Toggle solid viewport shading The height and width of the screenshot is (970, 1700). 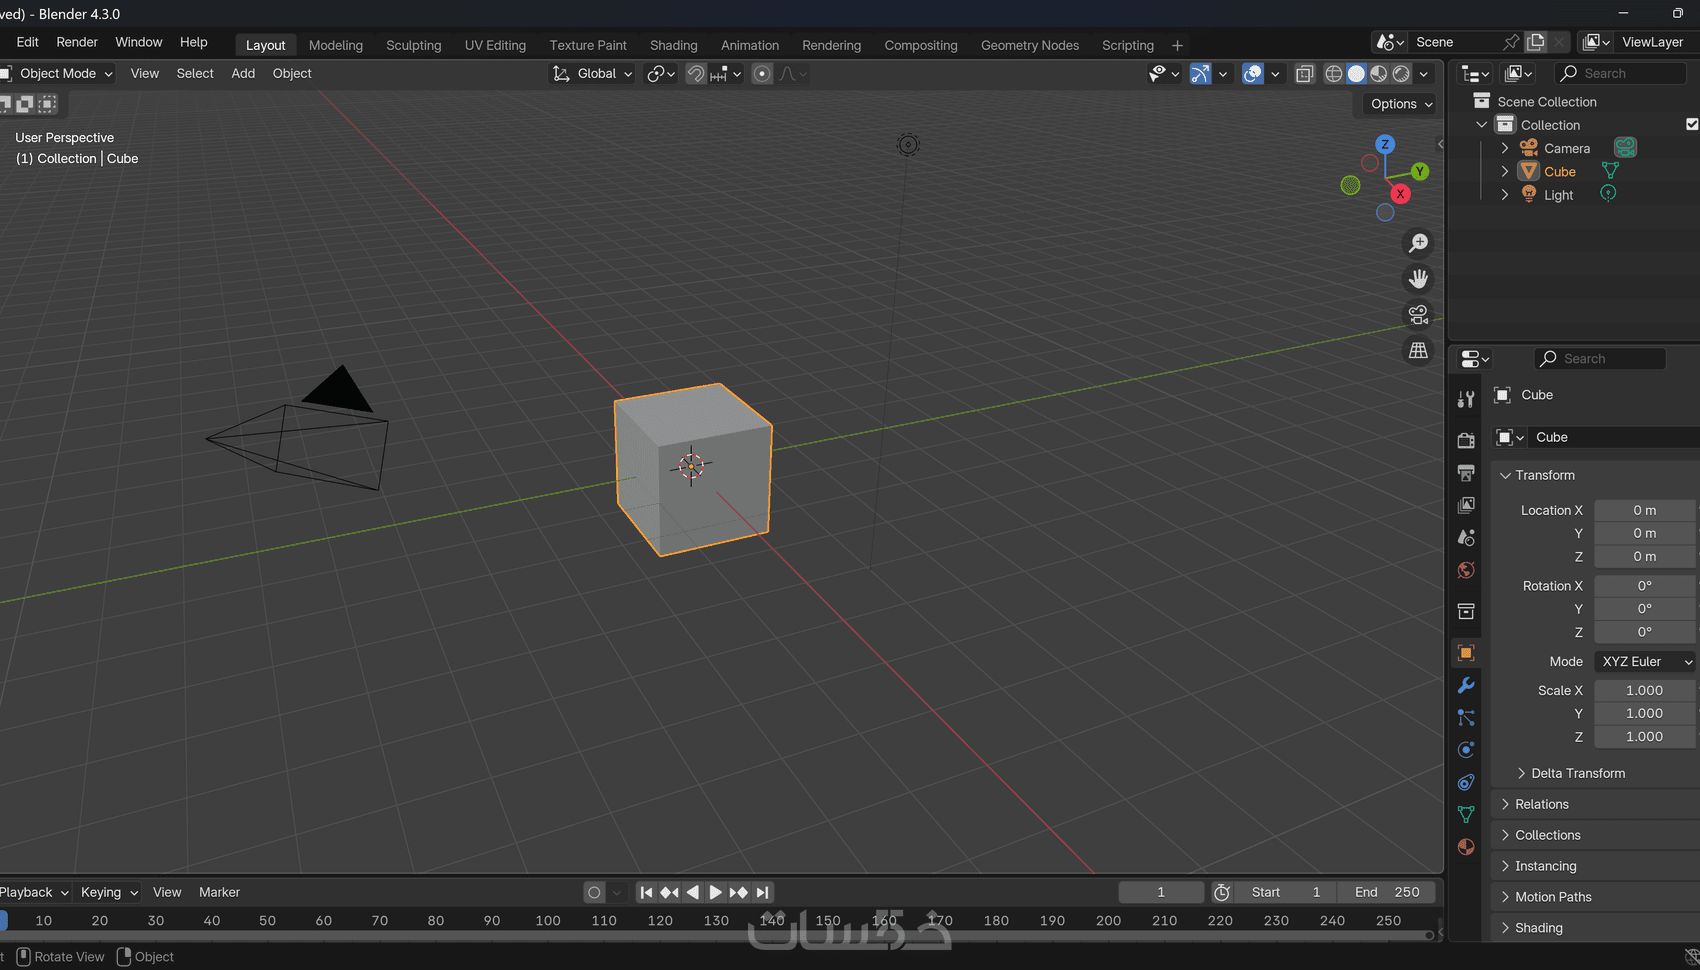1356,73
